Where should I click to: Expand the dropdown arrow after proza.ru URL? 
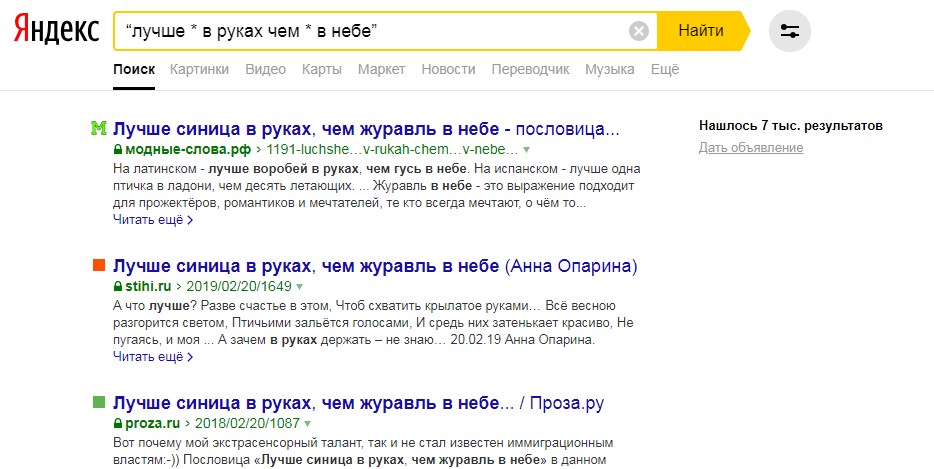point(307,424)
